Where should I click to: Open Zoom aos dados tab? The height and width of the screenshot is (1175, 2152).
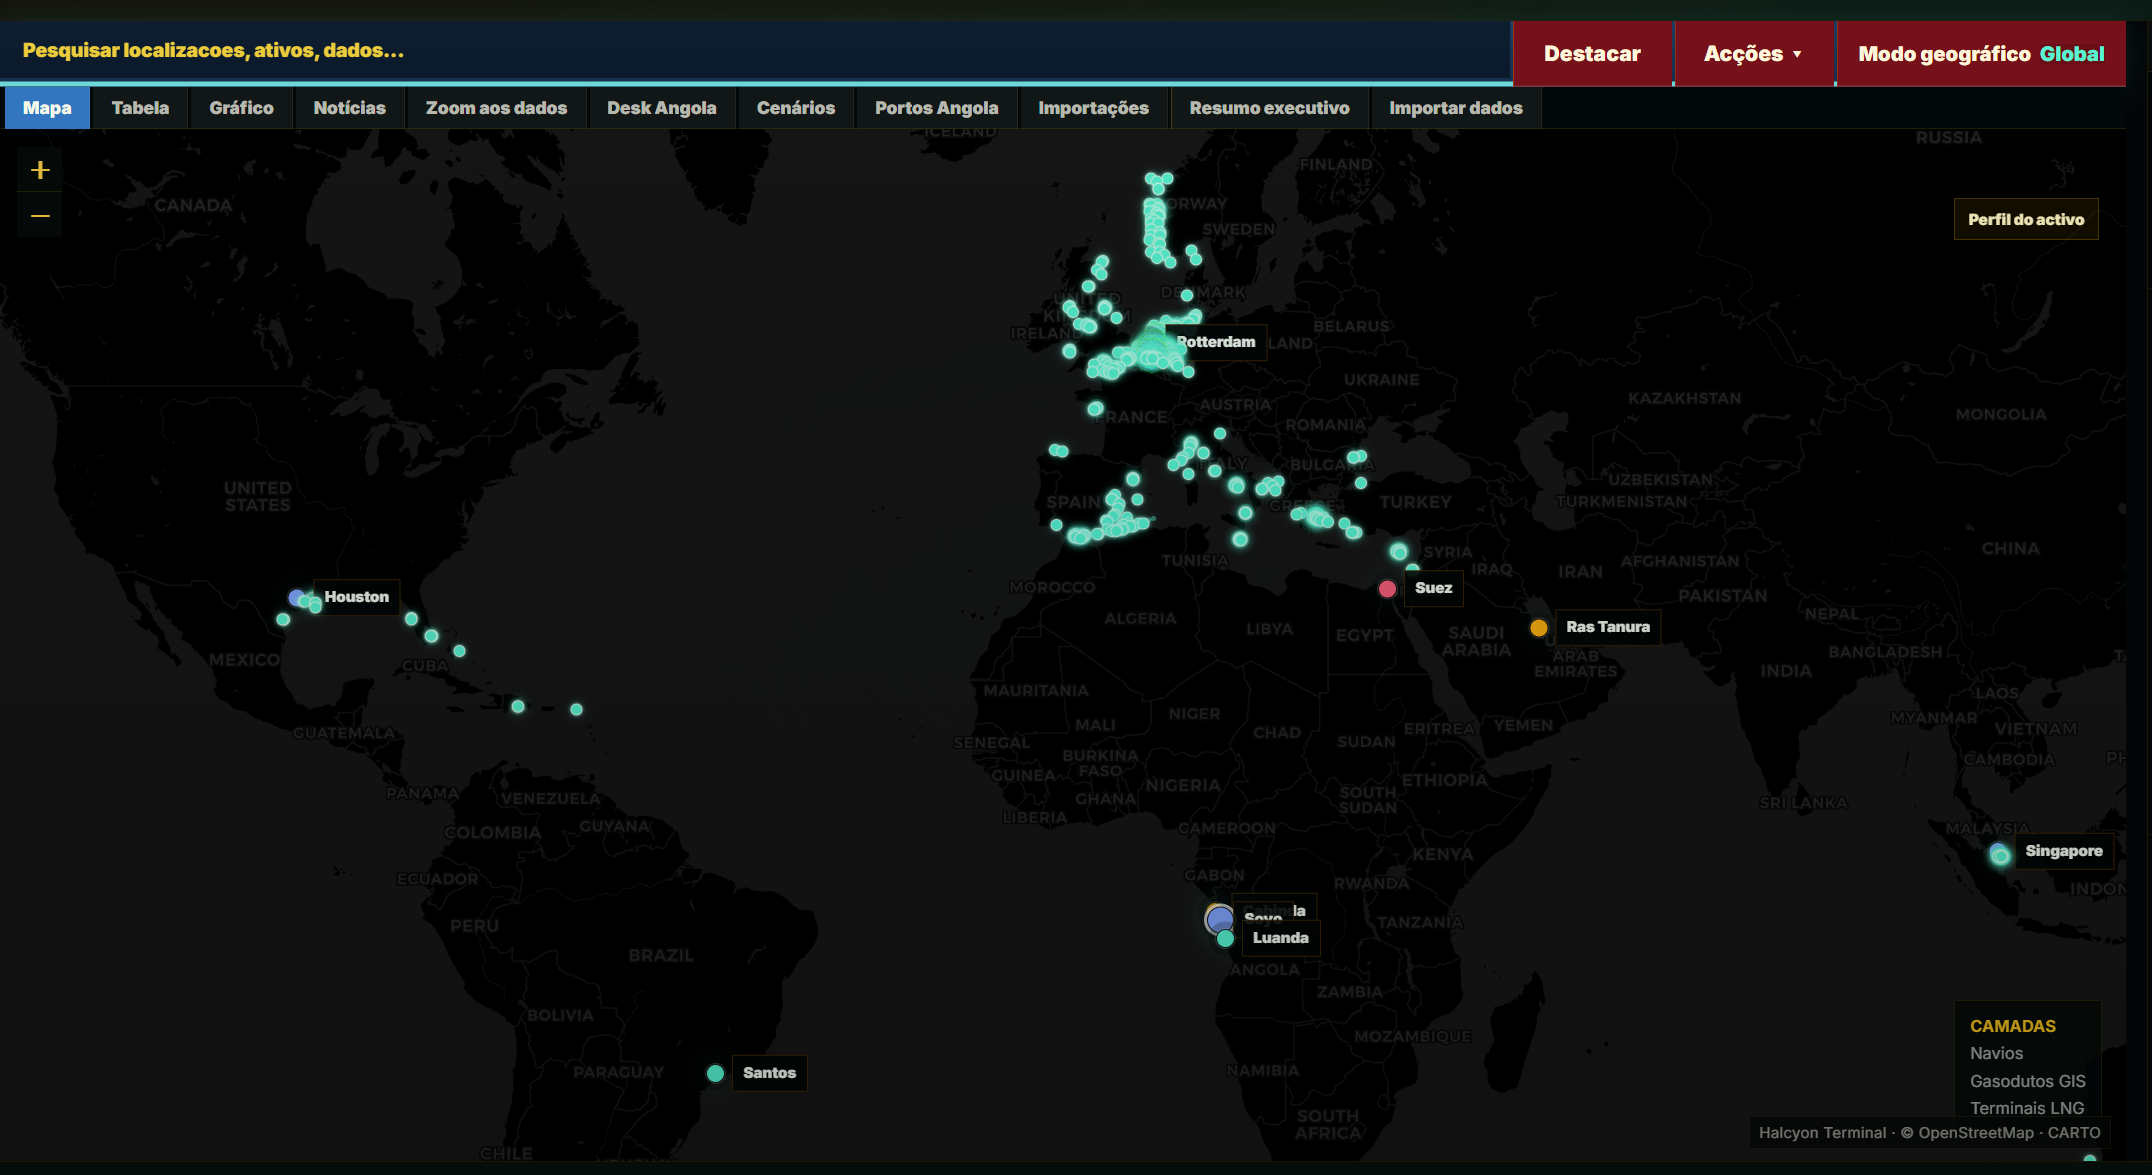click(496, 108)
